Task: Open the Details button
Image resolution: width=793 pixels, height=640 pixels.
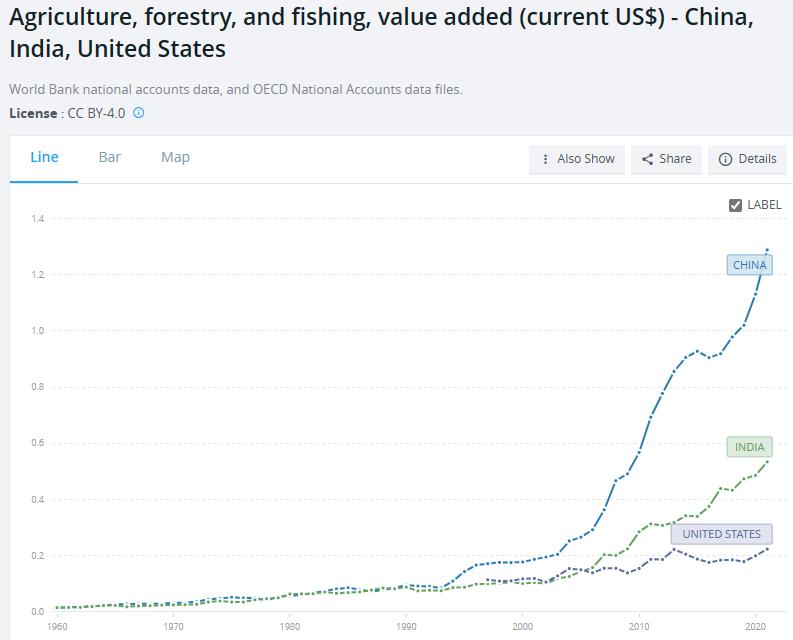Action: pos(747,159)
